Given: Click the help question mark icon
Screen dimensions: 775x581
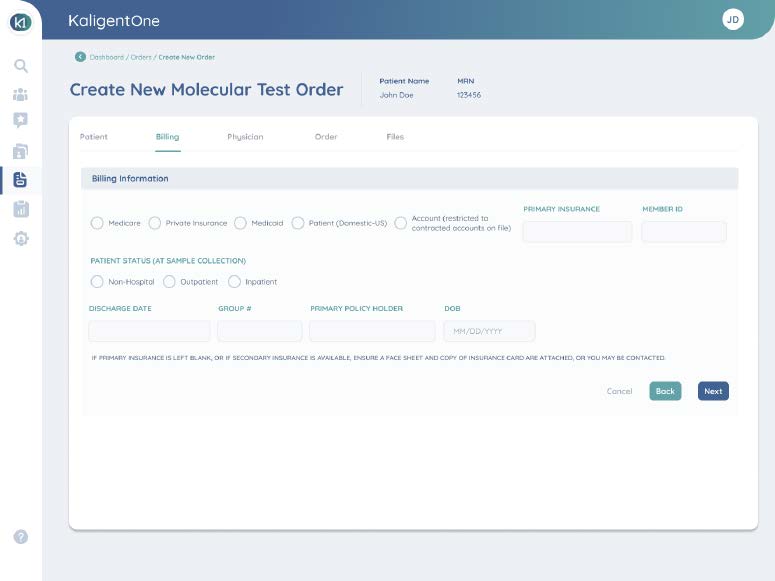Looking at the screenshot, I should pyautogui.click(x=21, y=537).
